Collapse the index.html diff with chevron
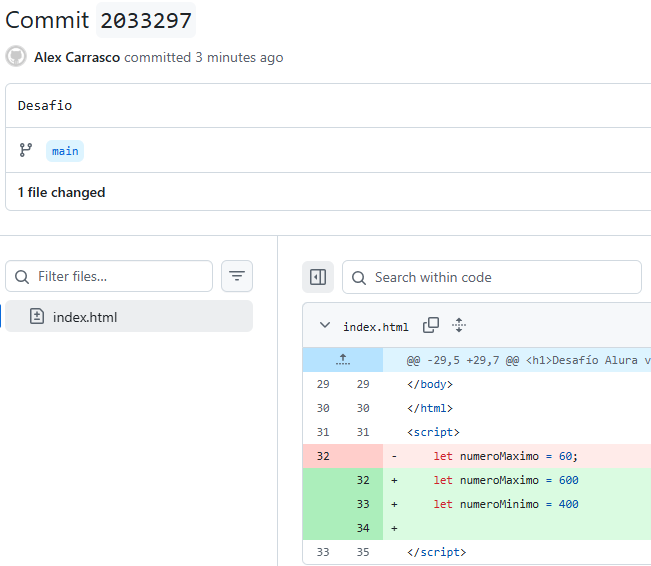The height and width of the screenshot is (566, 651). (325, 325)
